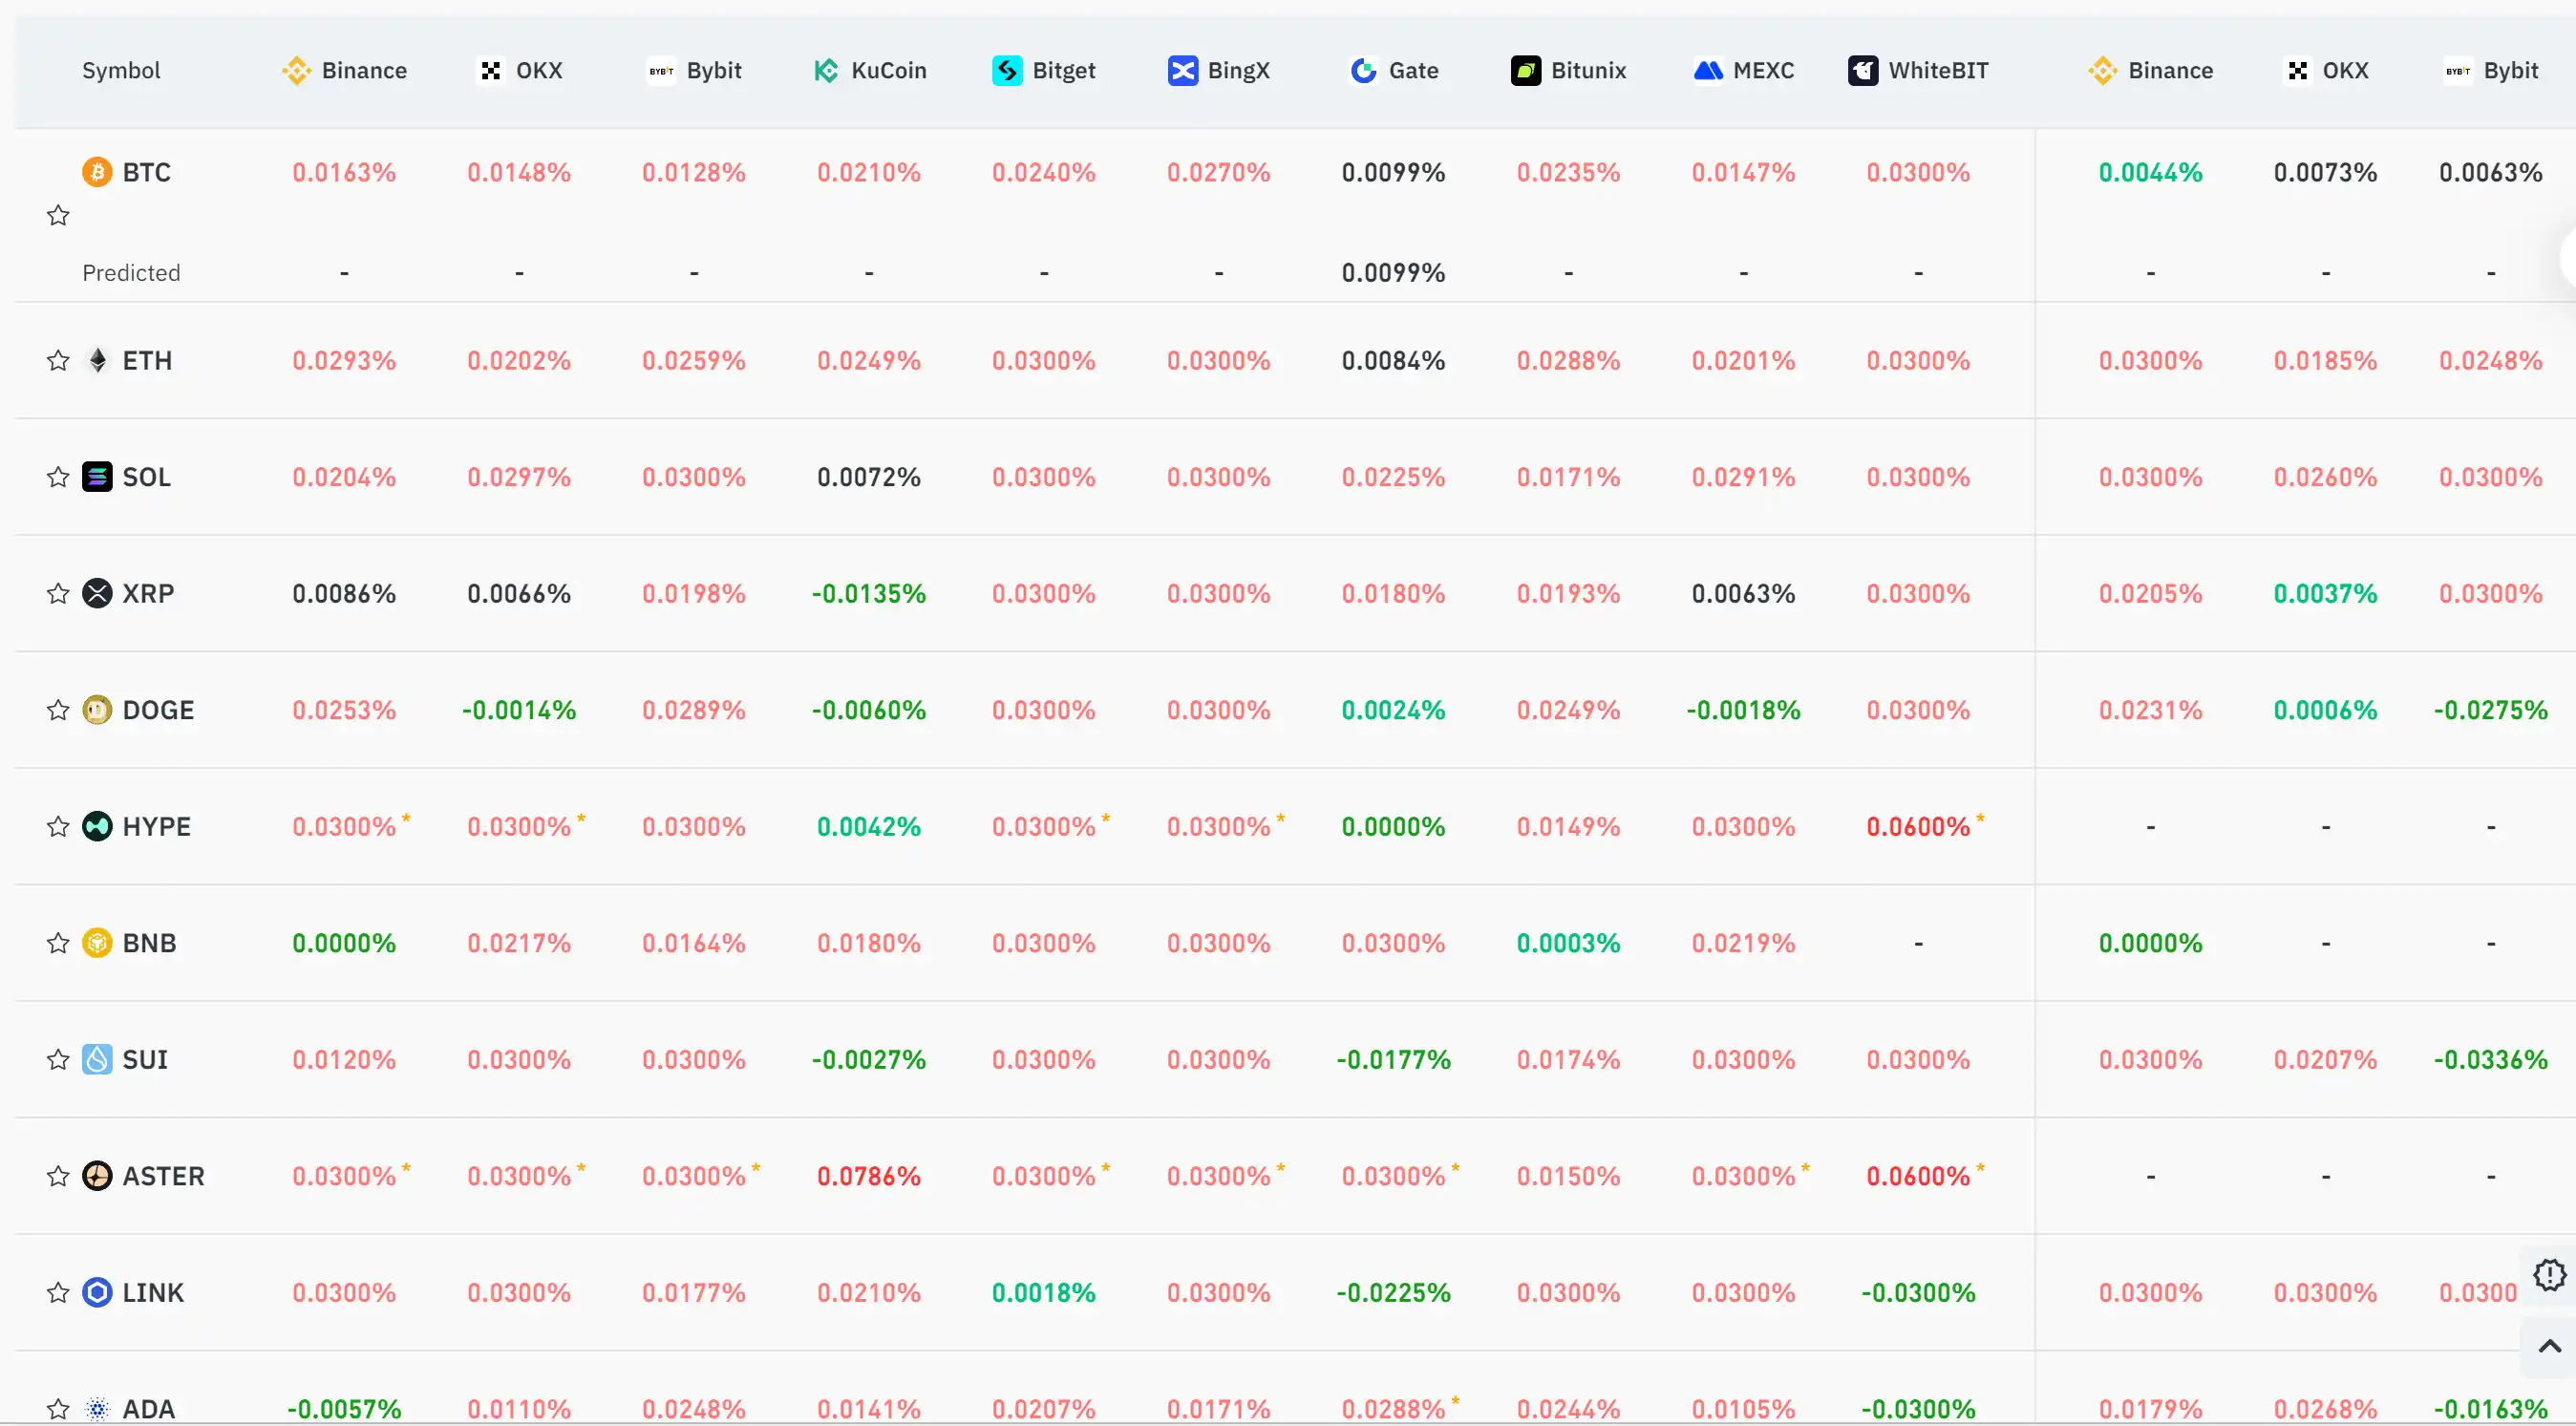Click the scroll-to-top chevron button

coord(2549,1346)
